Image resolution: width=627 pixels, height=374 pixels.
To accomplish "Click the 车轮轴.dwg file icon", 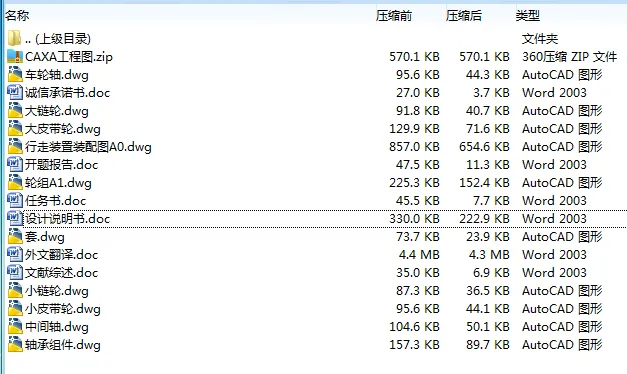I will [15, 74].
